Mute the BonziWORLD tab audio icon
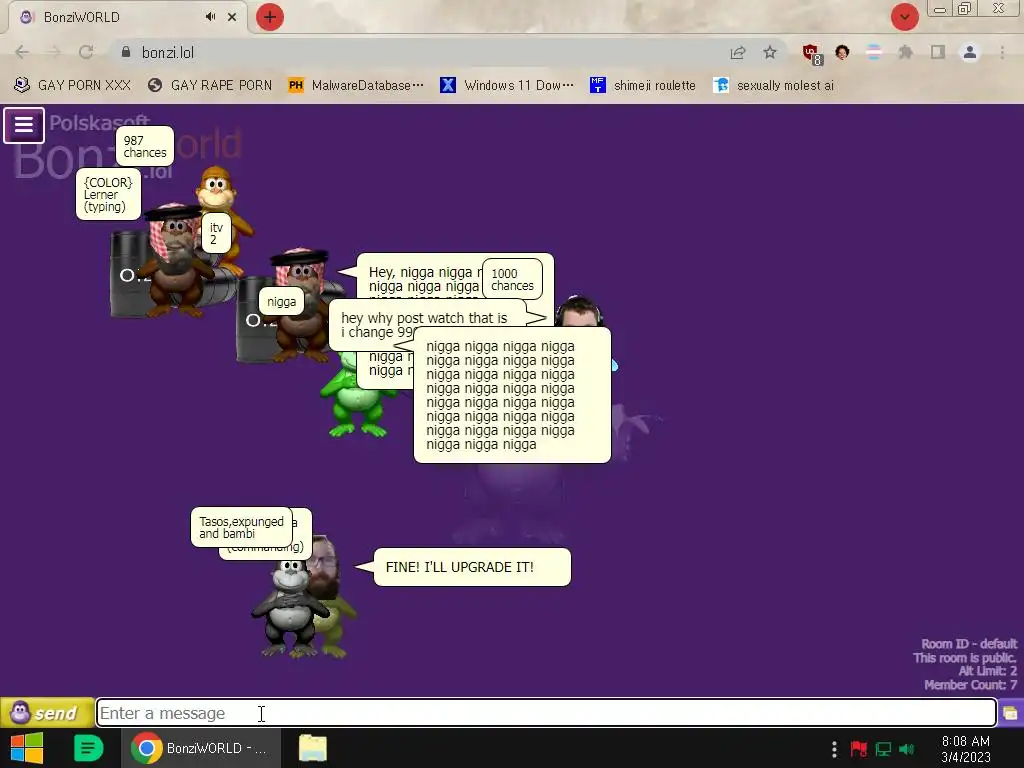Viewport: 1024px width, 768px height. click(x=210, y=17)
